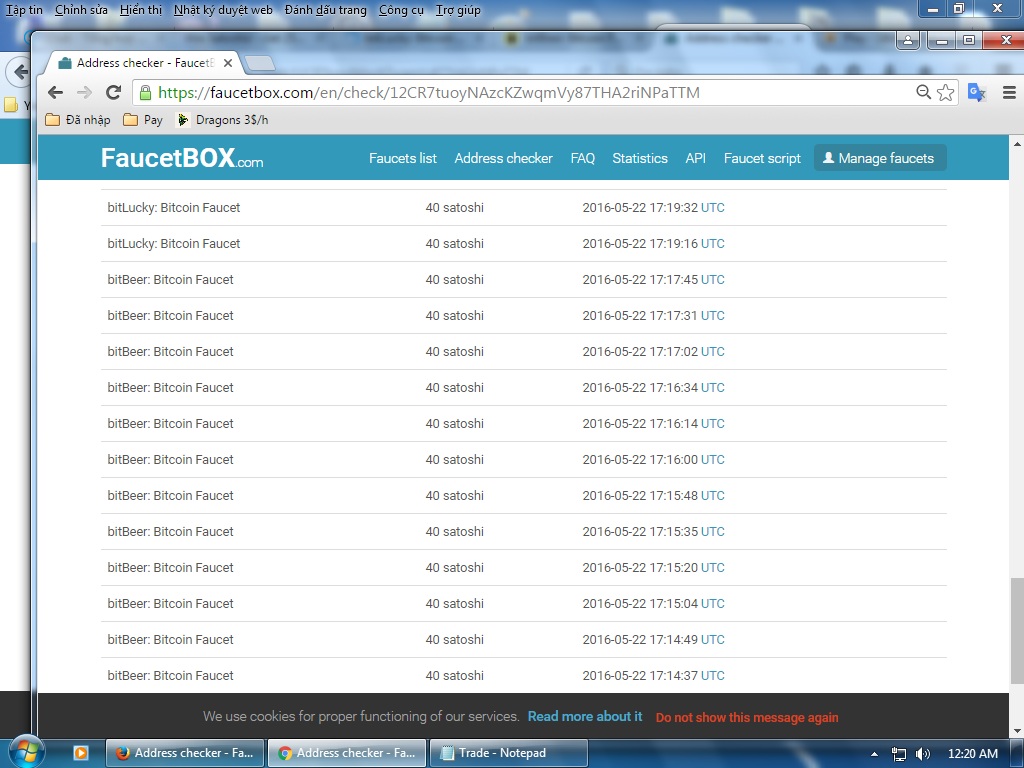Click UTC link in the 17:16:00 row
This screenshot has width=1024, height=768.
pos(712,460)
